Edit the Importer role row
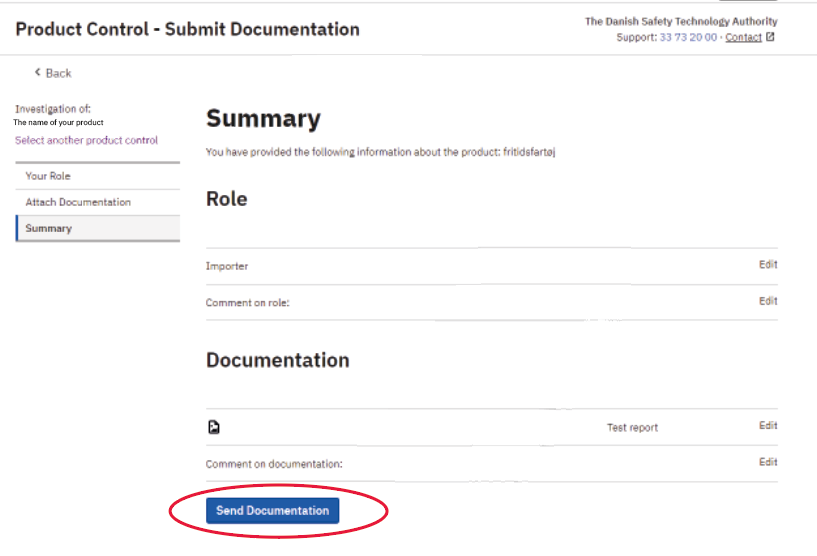This screenshot has width=817, height=556. (768, 265)
